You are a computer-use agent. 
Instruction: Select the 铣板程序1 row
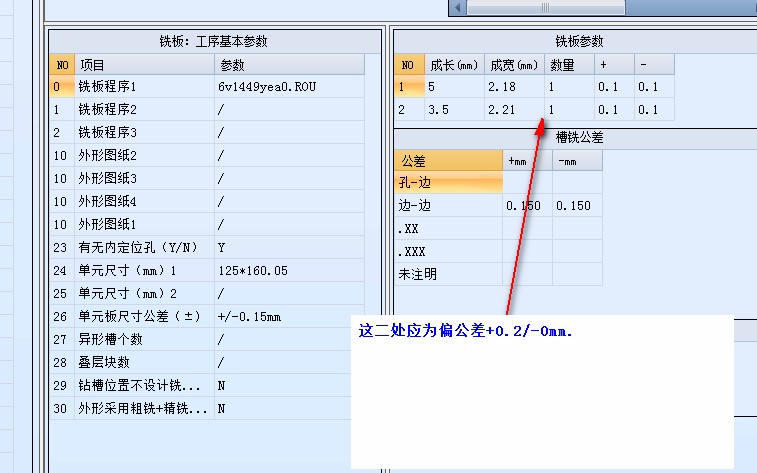click(207, 87)
